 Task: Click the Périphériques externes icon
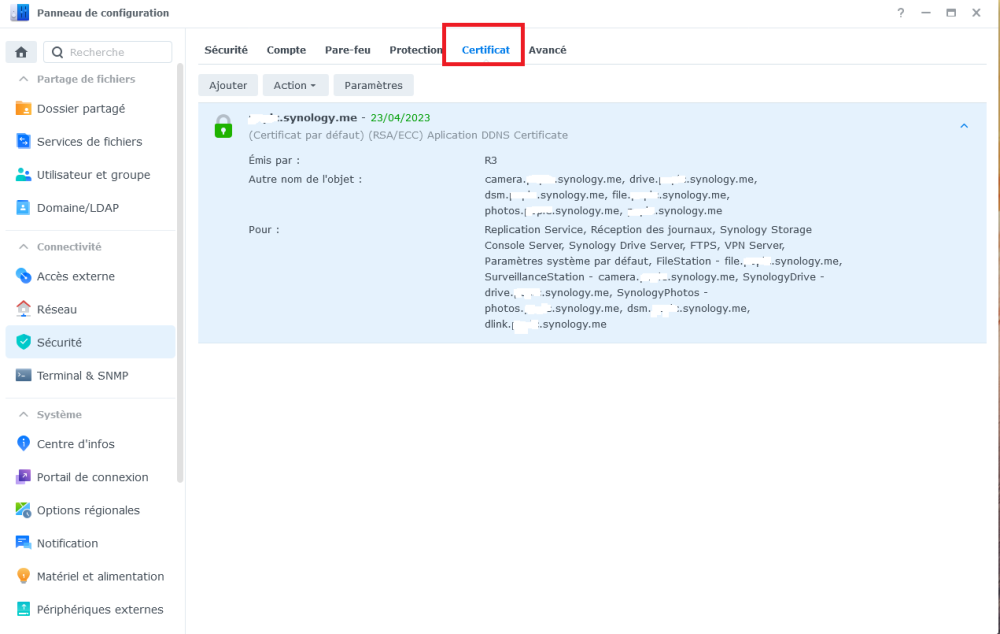pos(24,610)
